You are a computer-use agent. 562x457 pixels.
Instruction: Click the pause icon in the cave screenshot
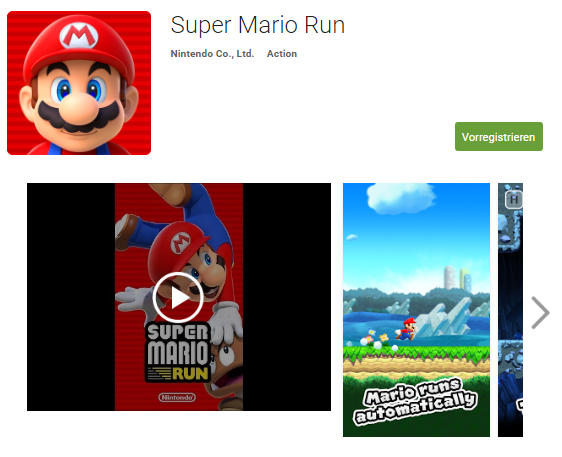point(514,200)
